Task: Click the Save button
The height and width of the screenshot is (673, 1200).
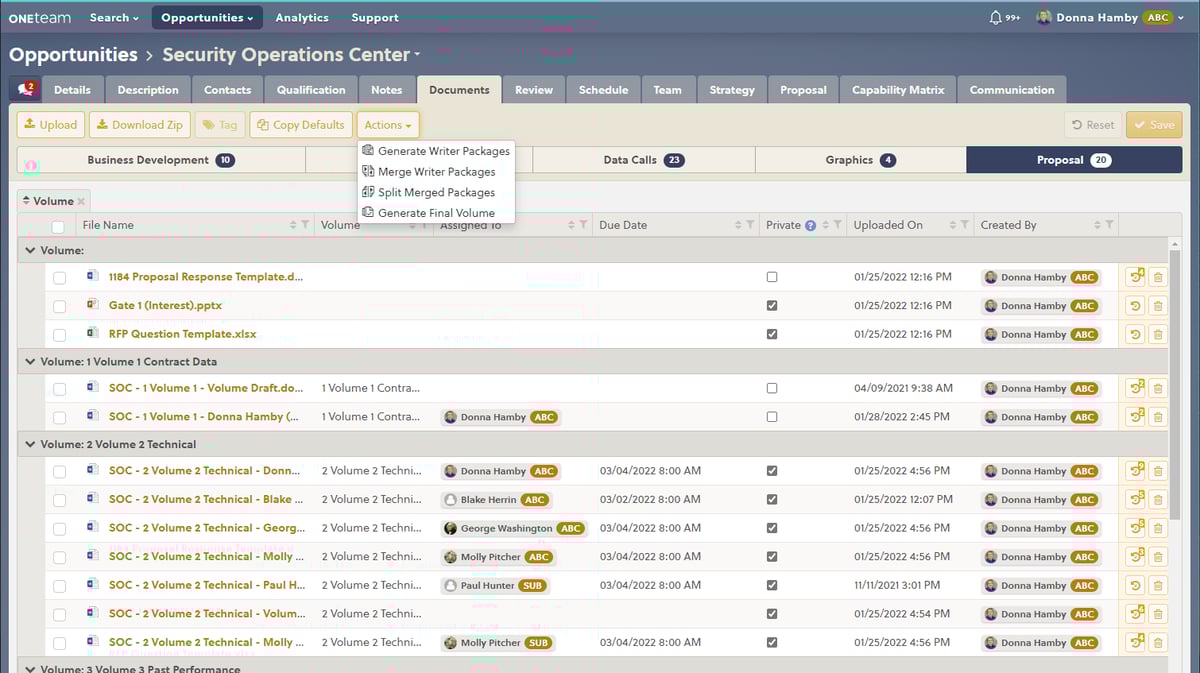Action: pyautogui.click(x=1154, y=124)
